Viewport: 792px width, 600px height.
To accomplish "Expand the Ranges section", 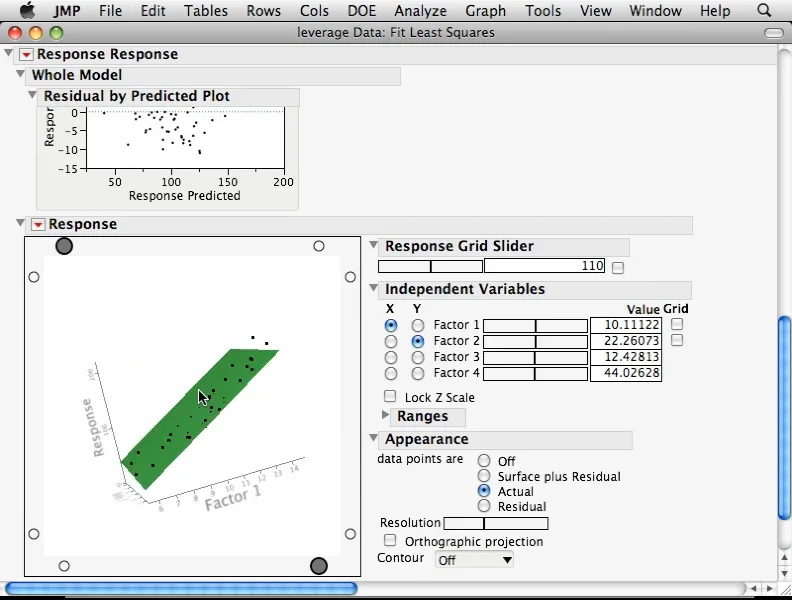I will (385, 415).
